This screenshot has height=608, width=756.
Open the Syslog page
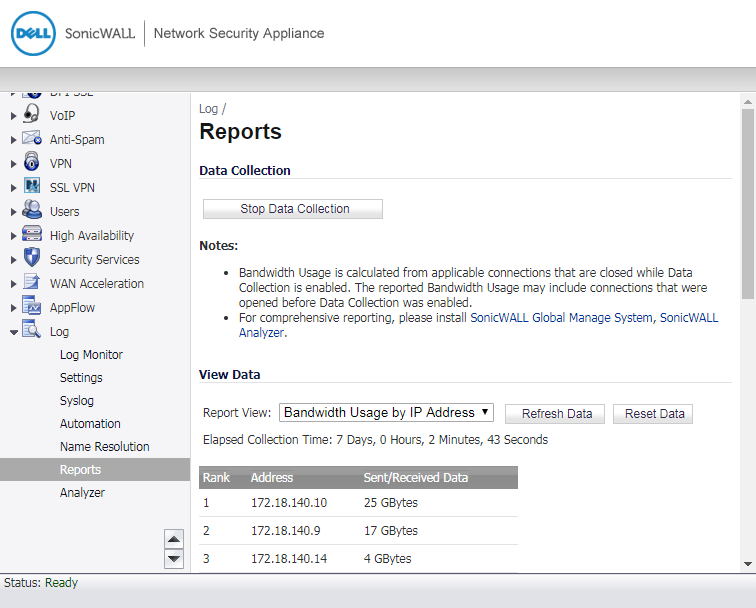tap(77, 401)
